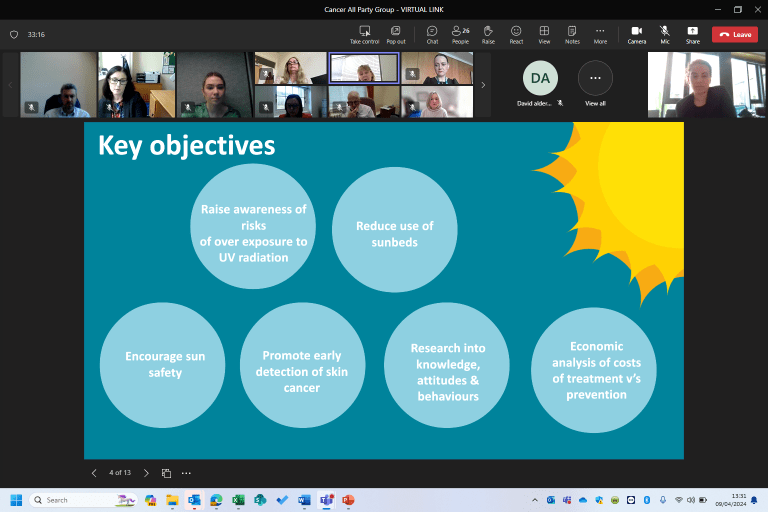Screen dimensions: 768x512
Task: Go to the next slide
Action: click(146, 473)
